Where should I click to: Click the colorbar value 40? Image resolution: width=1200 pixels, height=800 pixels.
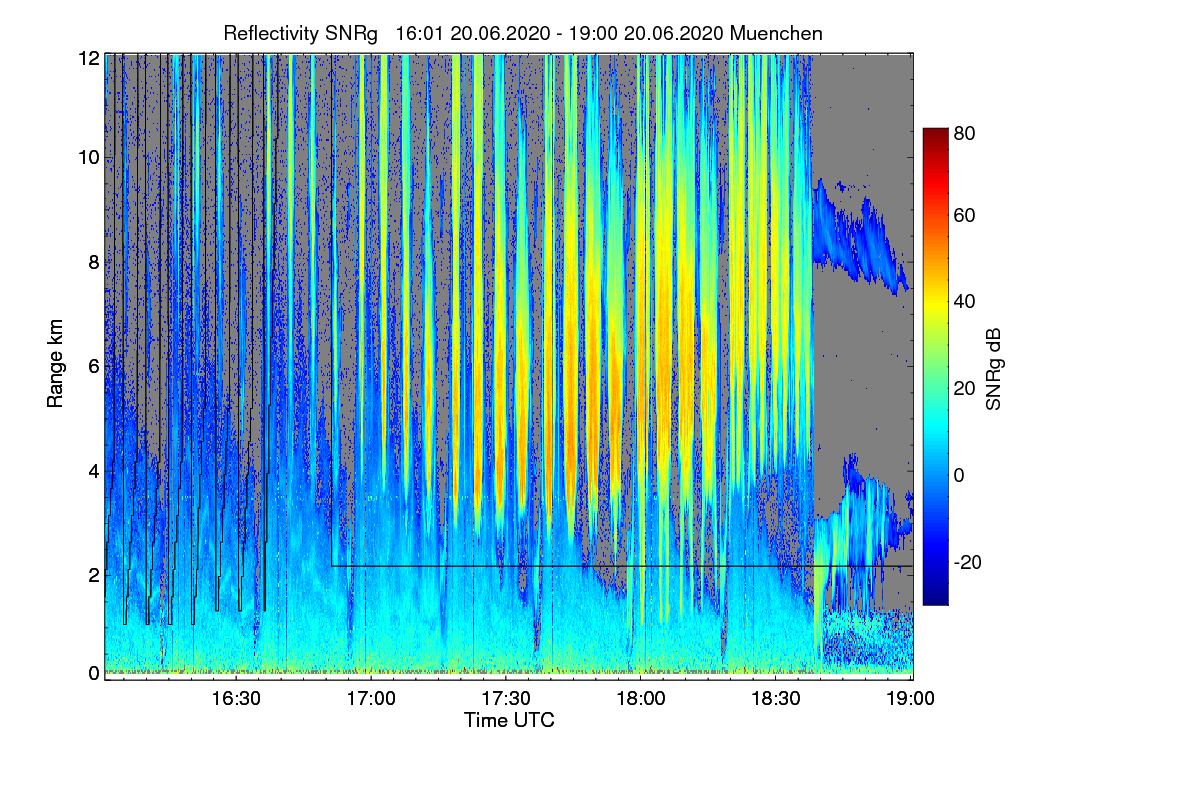tap(965, 302)
